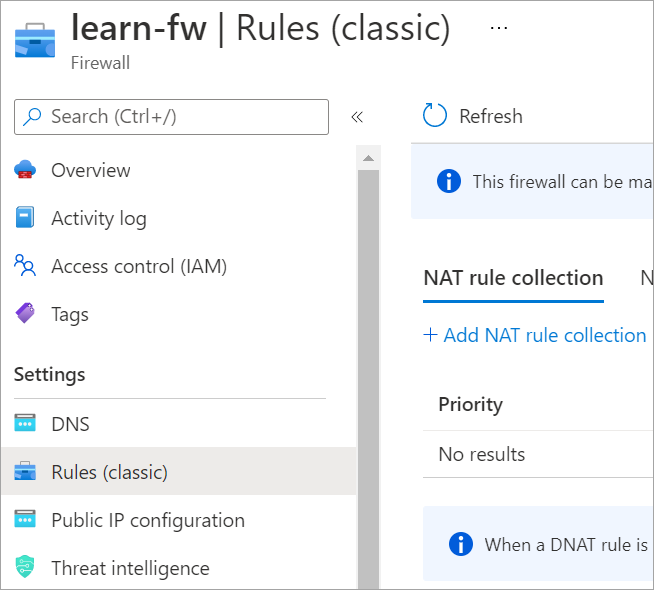Click the Refresh circular arrow icon

pos(435,115)
